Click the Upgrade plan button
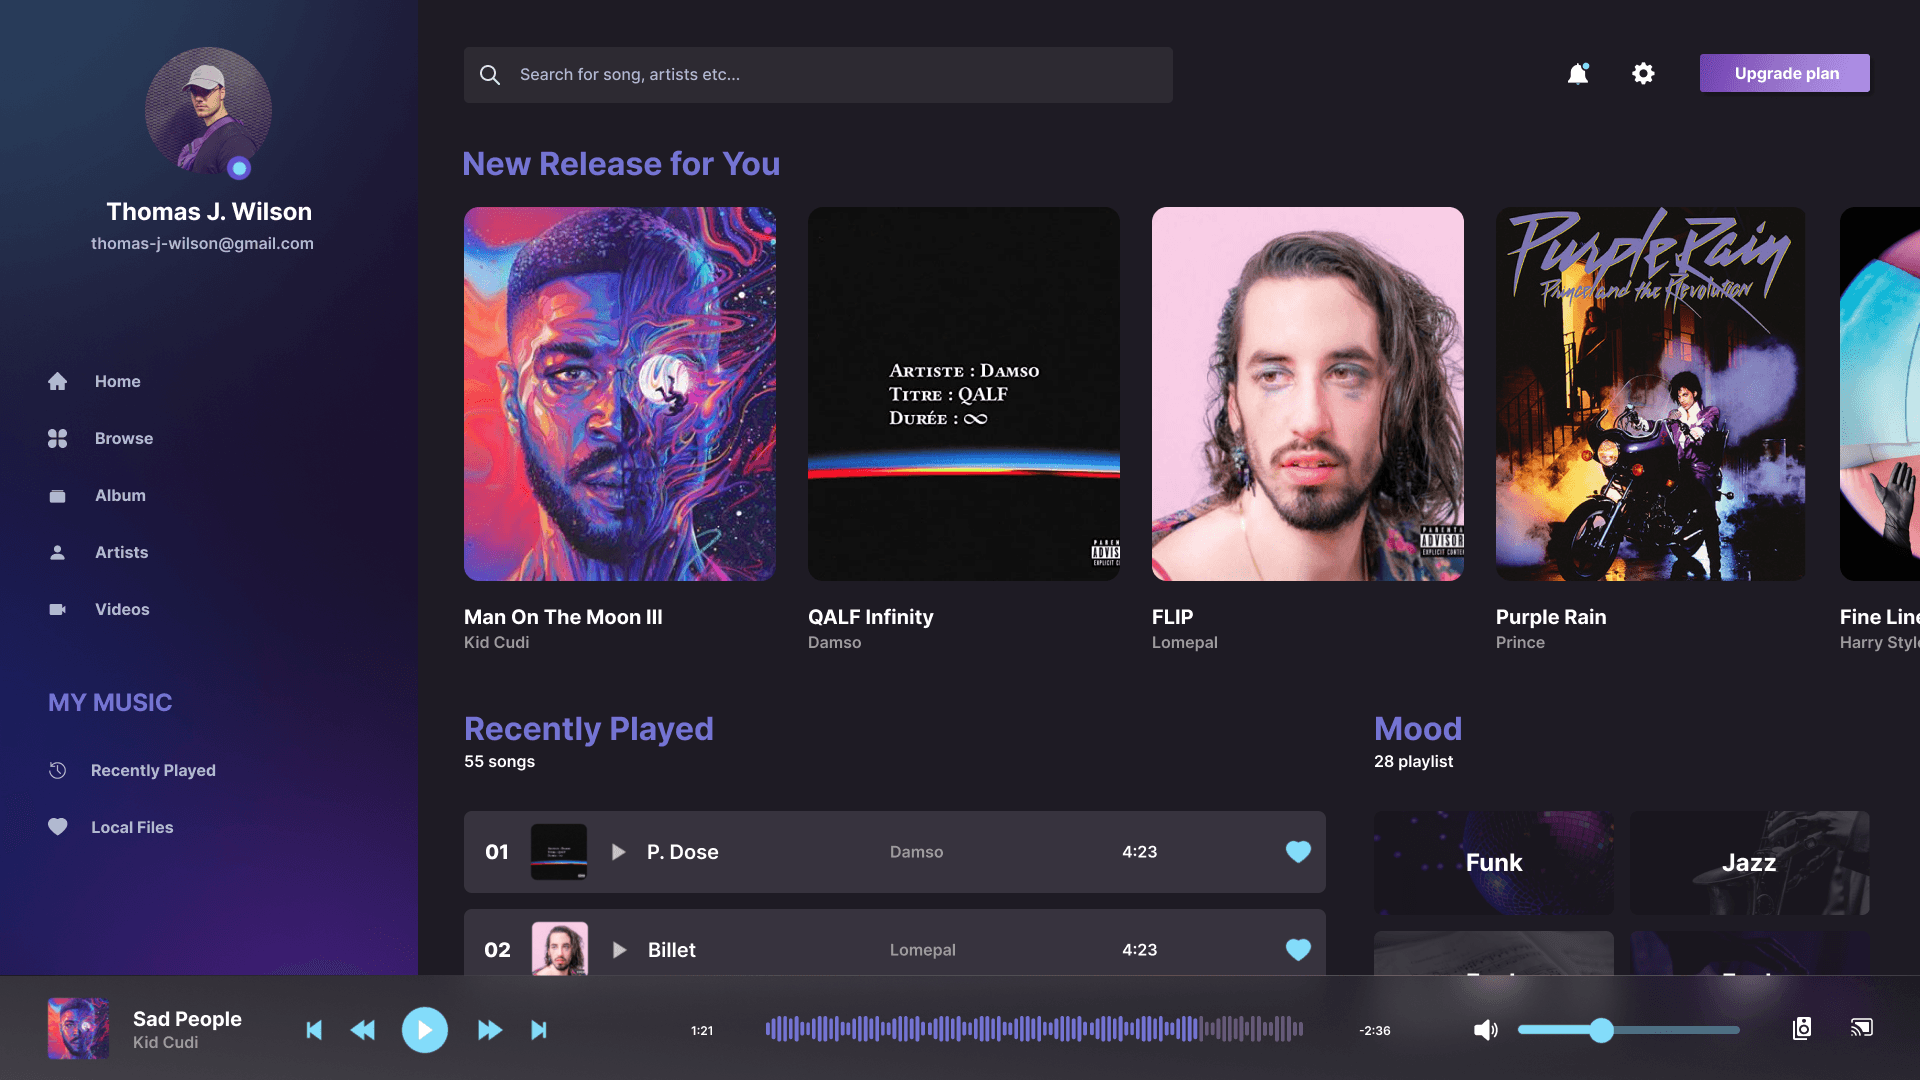This screenshot has height=1080, width=1920. tap(1785, 73)
